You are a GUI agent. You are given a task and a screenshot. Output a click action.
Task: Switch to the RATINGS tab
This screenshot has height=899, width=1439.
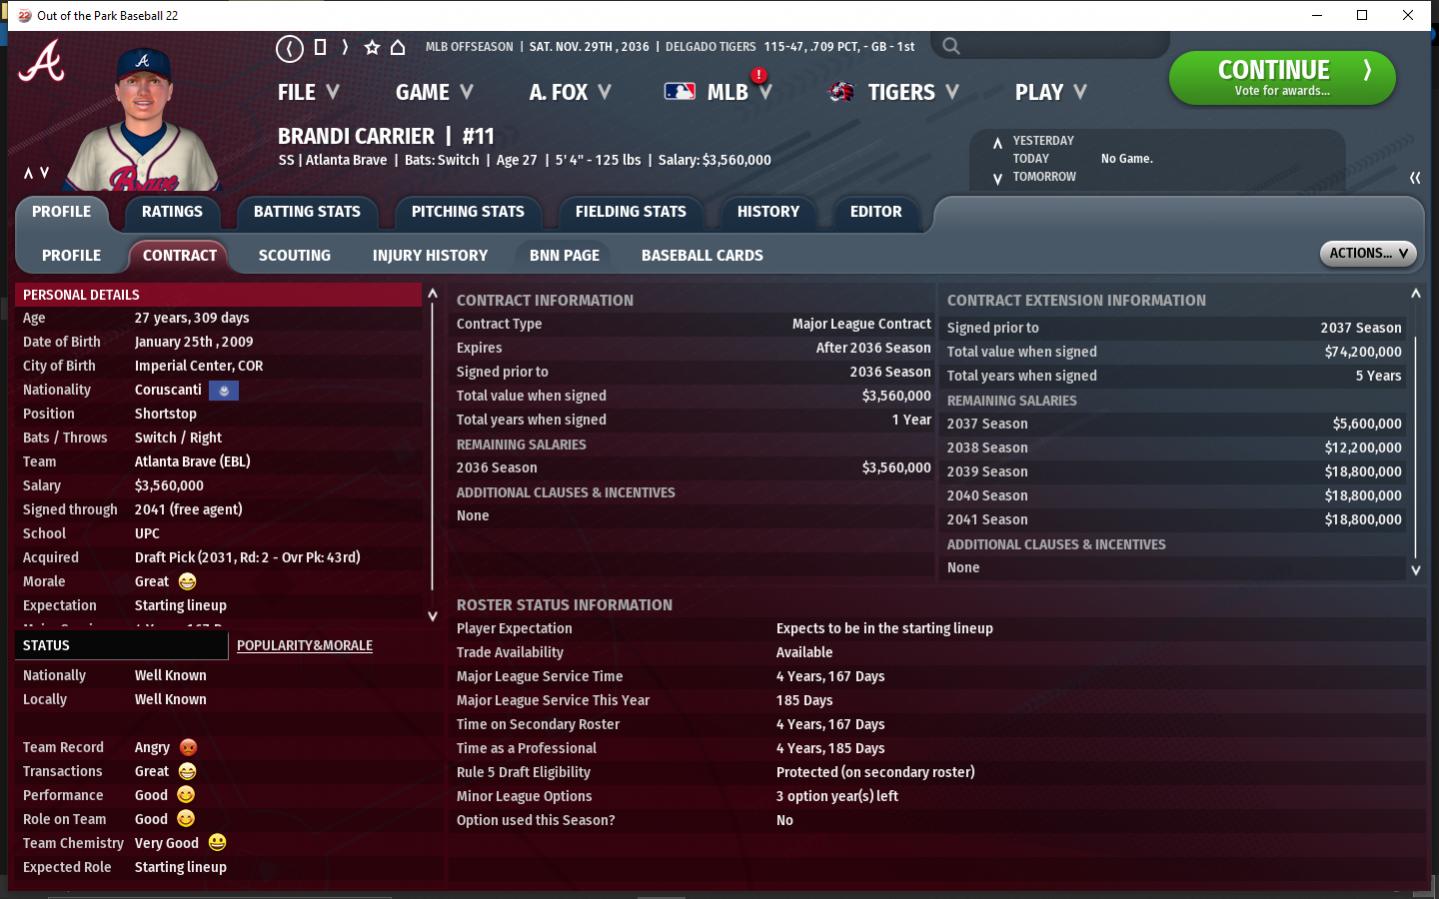tap(172, 212)
